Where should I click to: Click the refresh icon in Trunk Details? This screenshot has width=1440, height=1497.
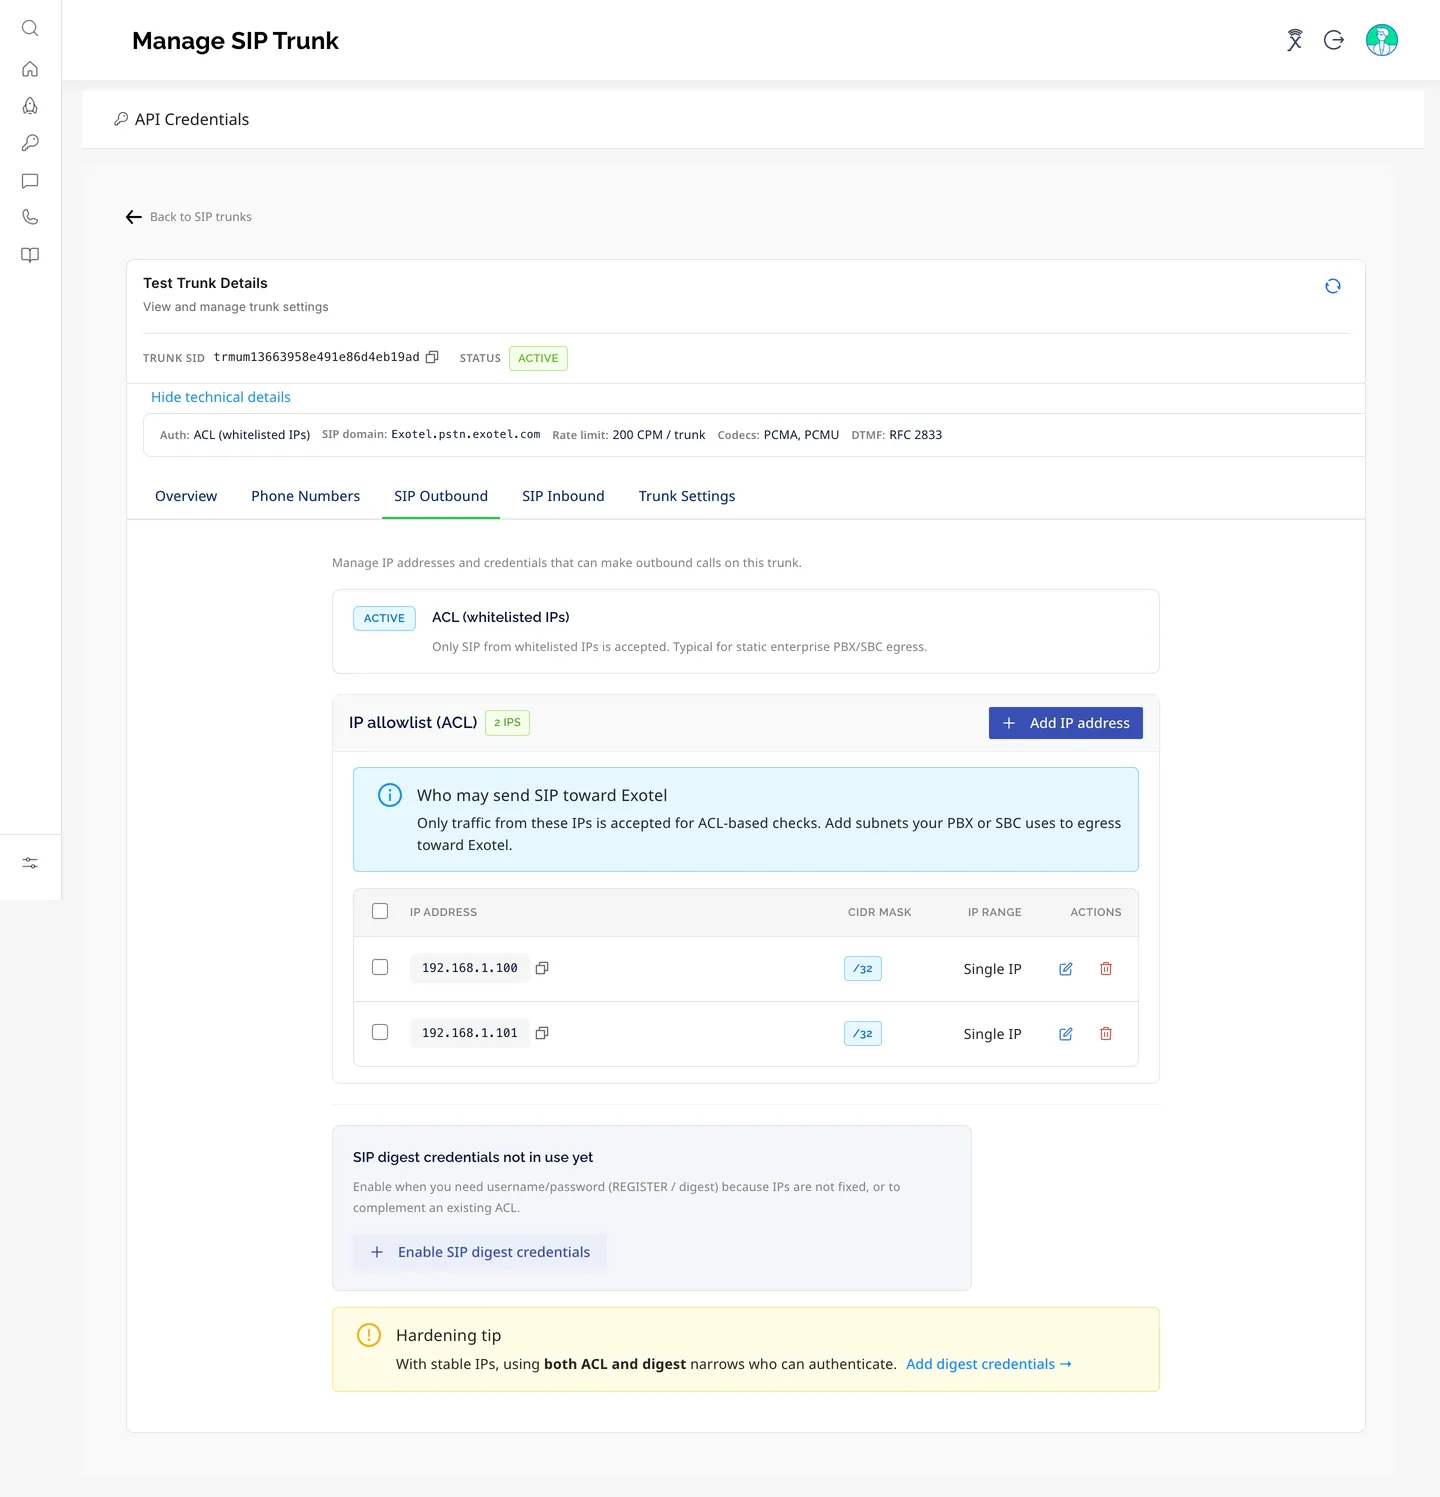[x=1333, y=286]
